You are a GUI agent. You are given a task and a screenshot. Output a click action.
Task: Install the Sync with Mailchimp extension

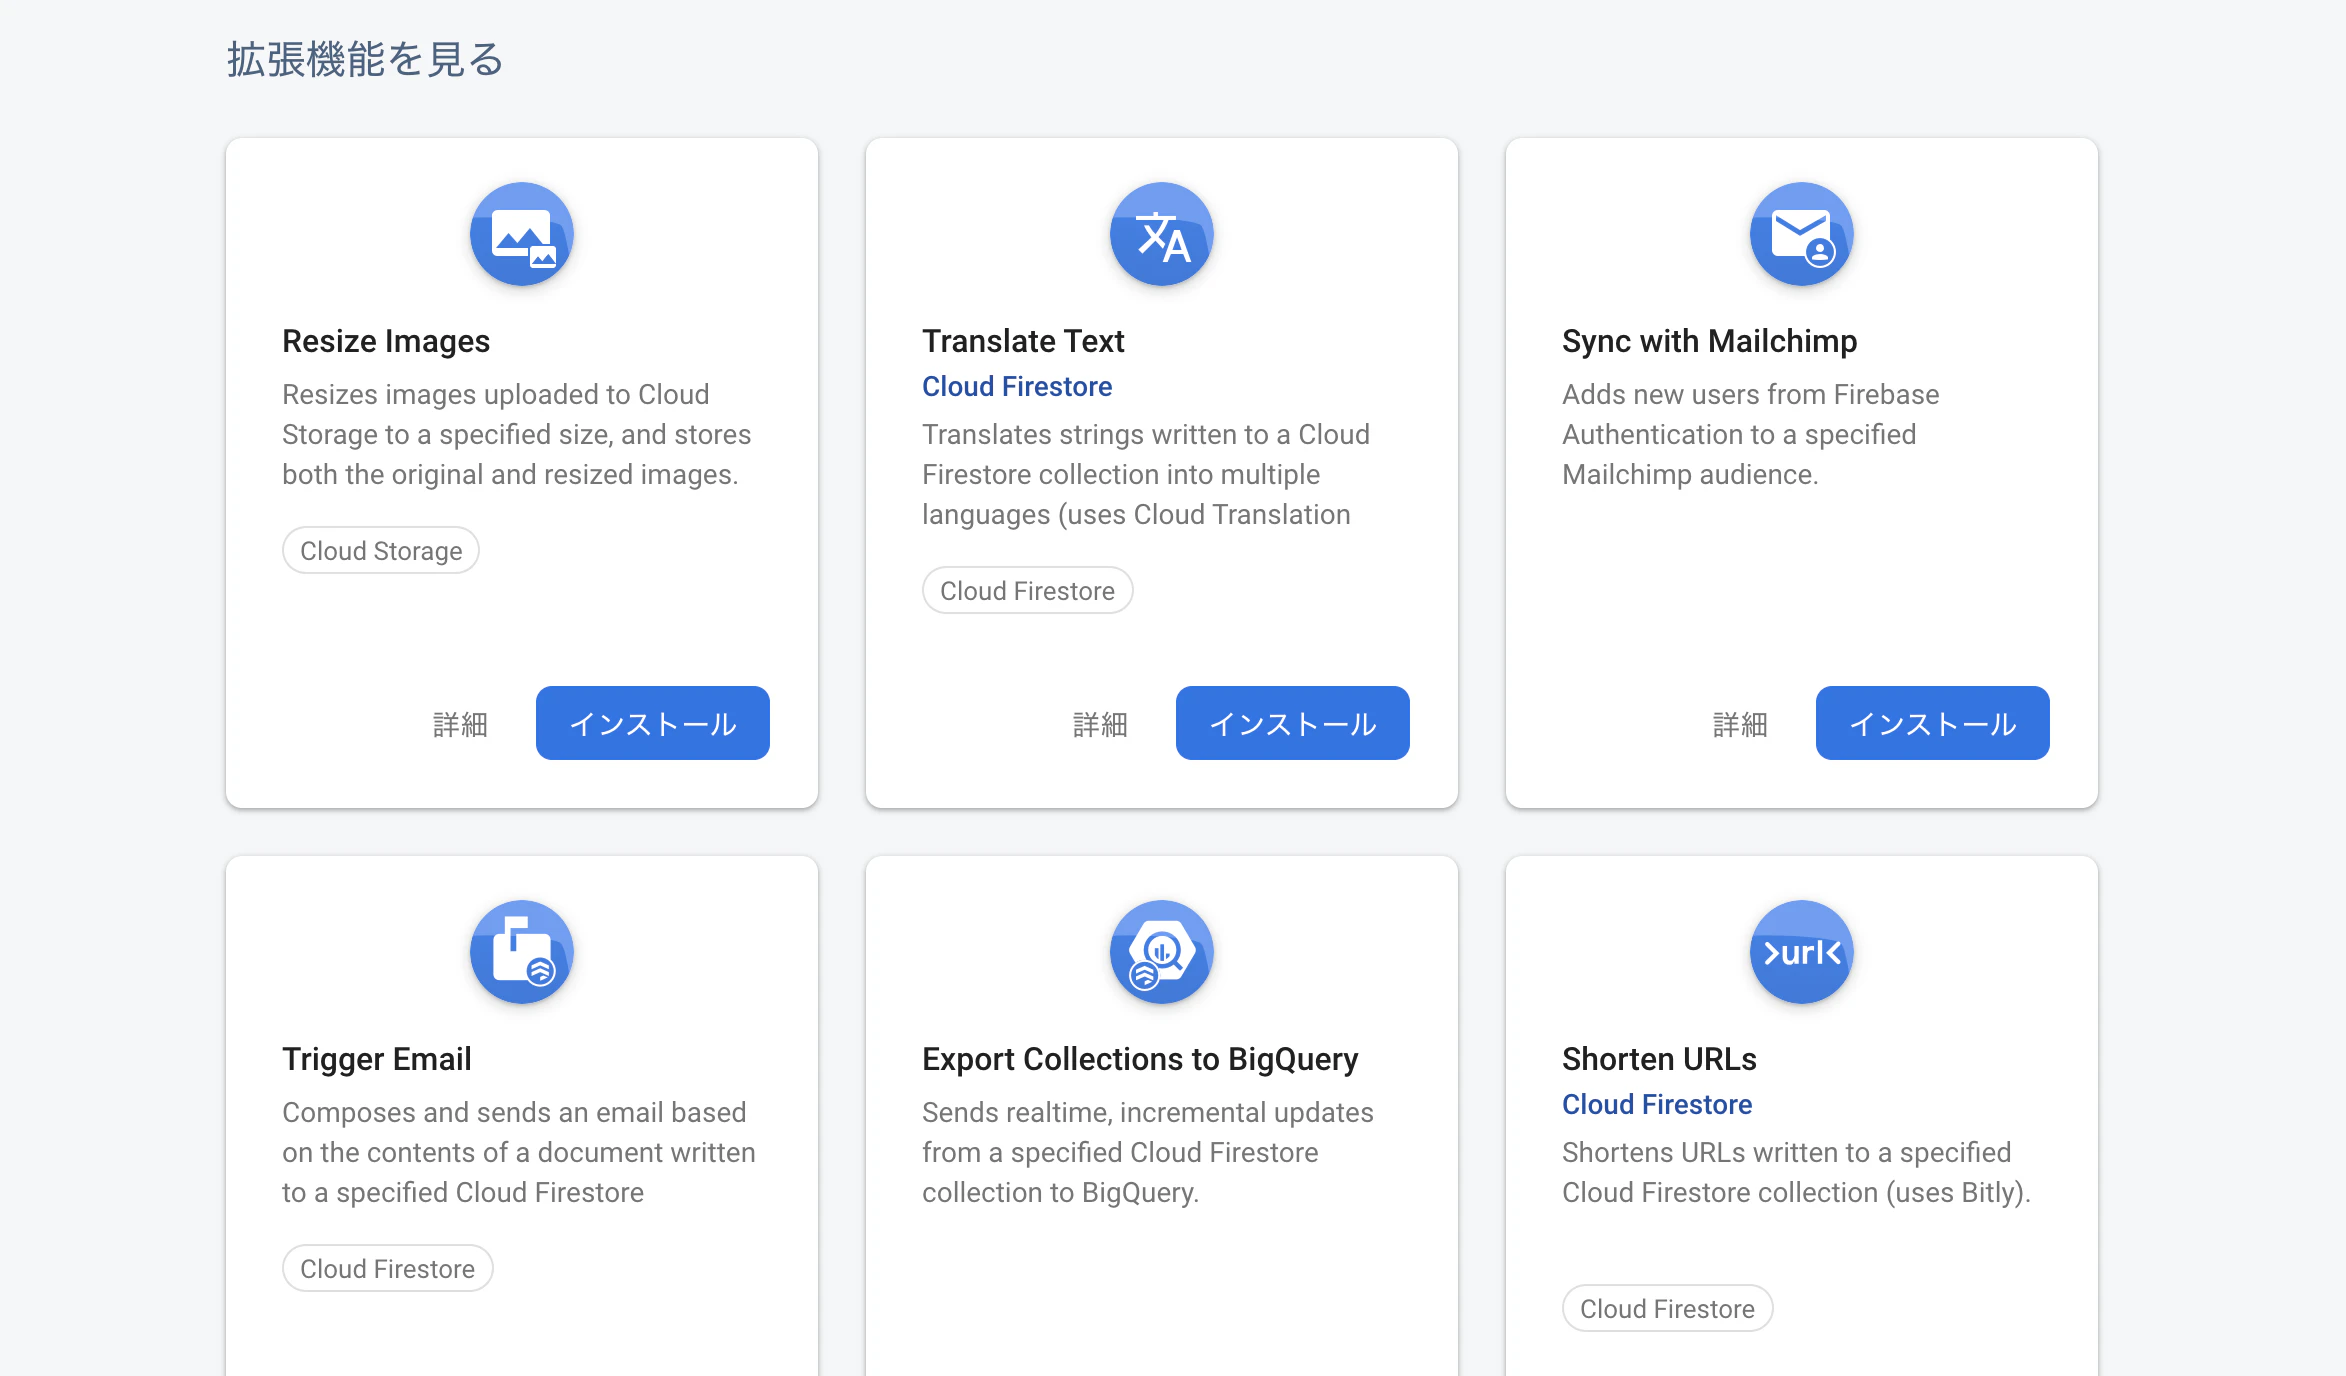1933,723
